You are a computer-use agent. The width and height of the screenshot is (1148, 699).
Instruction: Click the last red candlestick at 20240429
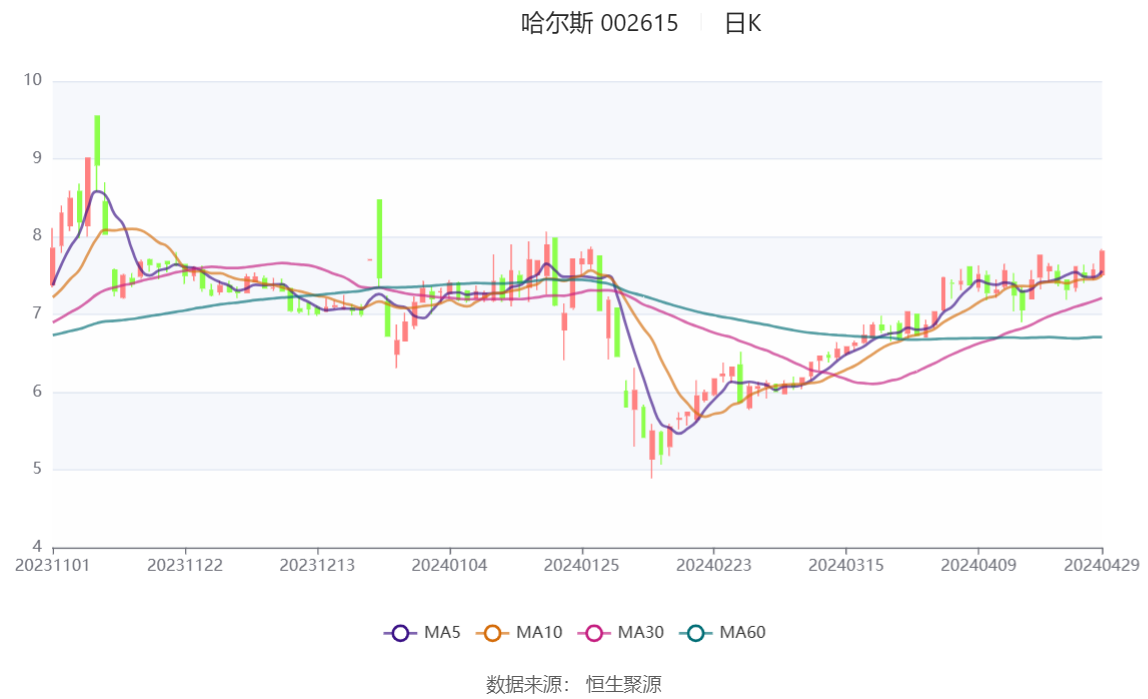(1101, 262)
